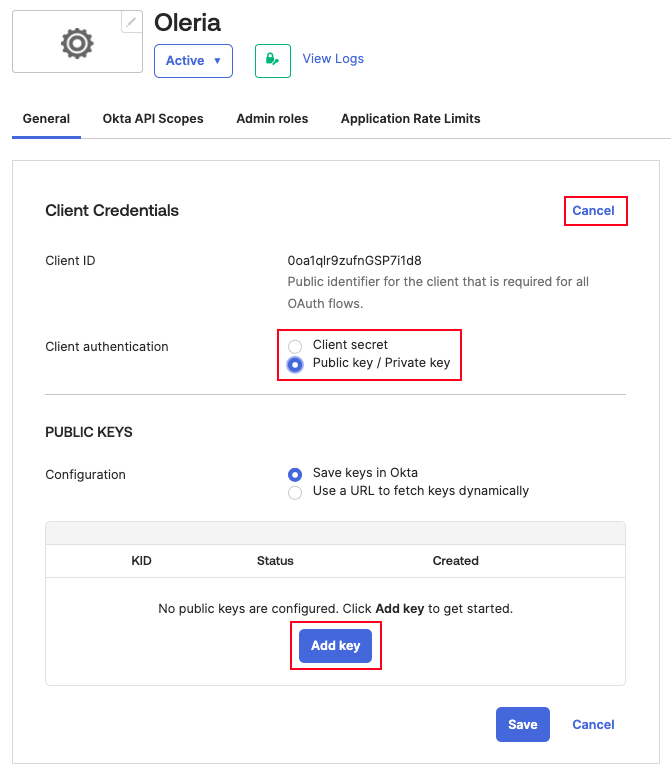Screen dimensions: 671x771
Task: Select the Client secret radio option
Action: point(295,346)
